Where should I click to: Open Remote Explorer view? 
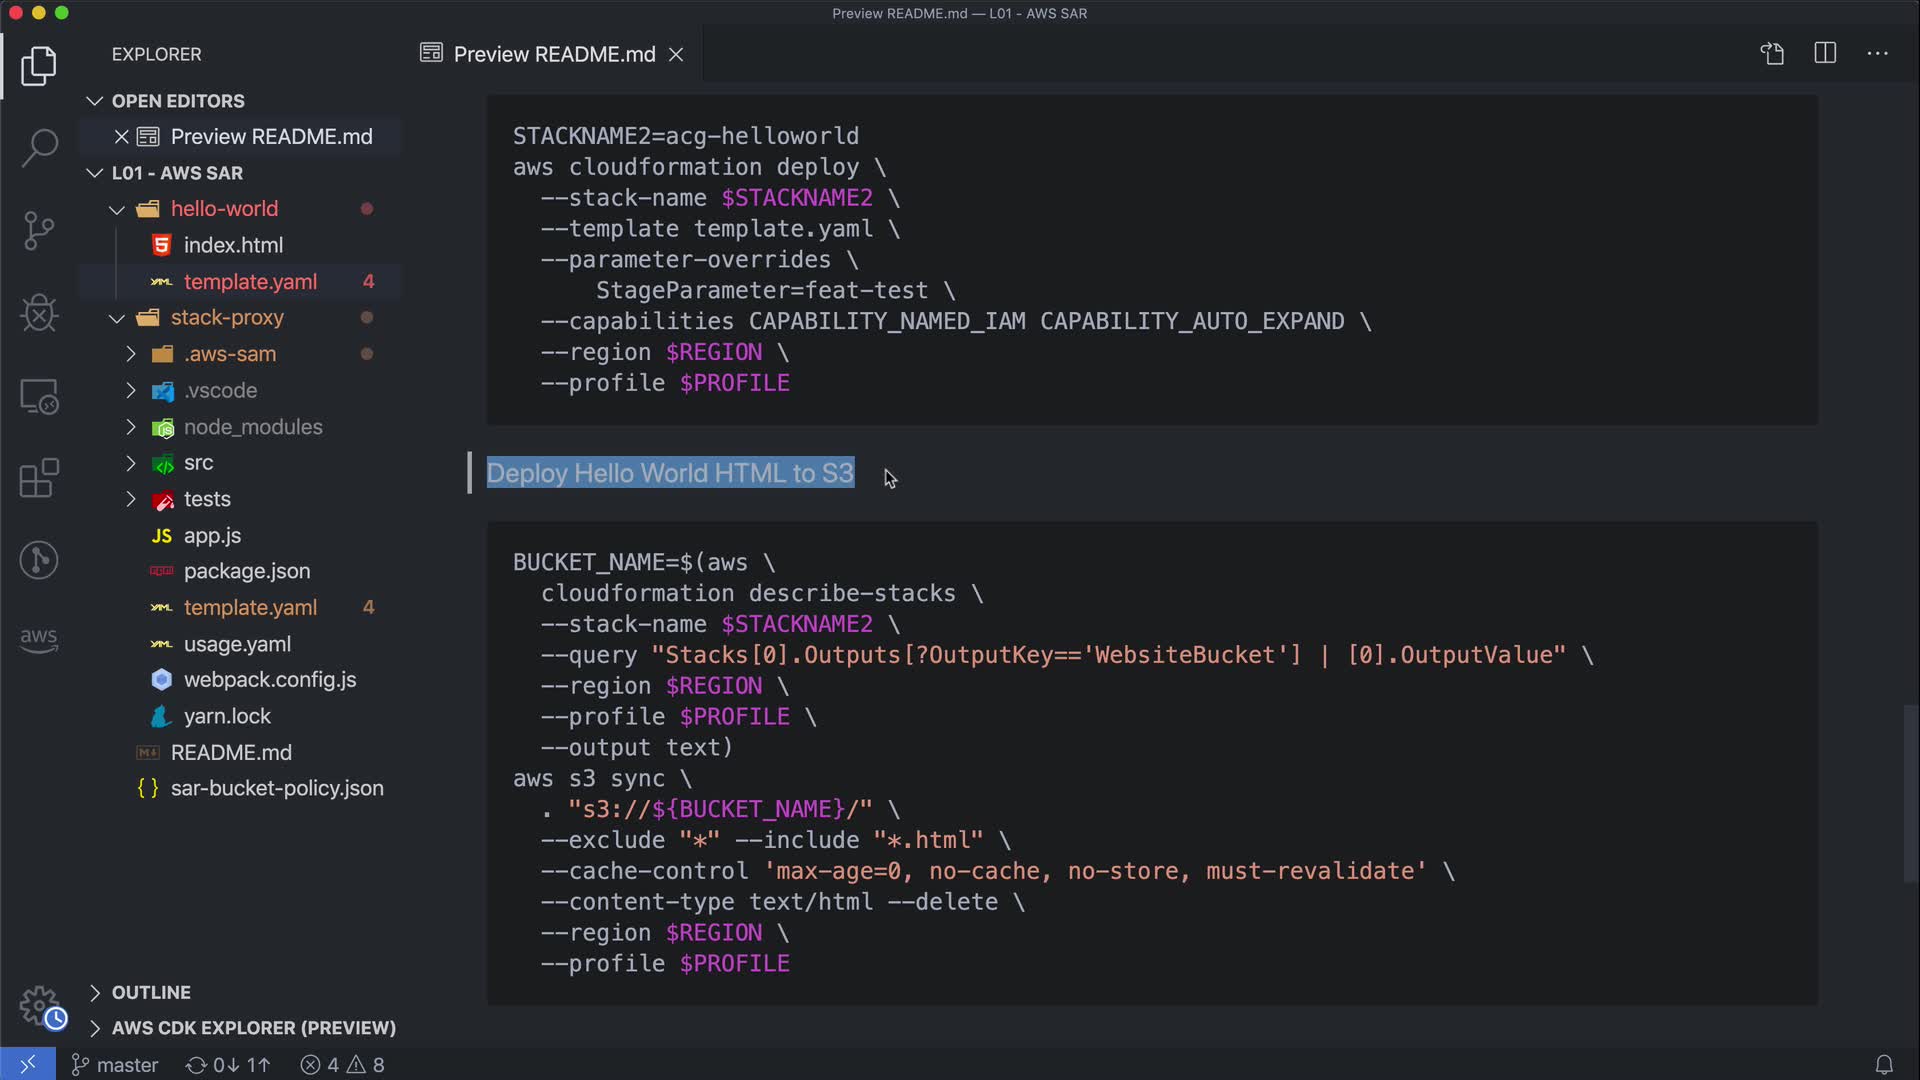pos(39,396)
